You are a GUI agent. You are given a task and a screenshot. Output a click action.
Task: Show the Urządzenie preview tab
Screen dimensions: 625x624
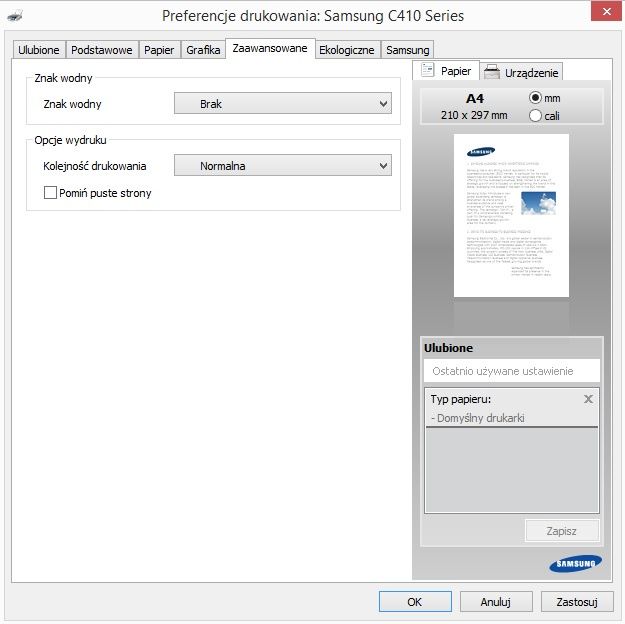[x=521, y=72]
